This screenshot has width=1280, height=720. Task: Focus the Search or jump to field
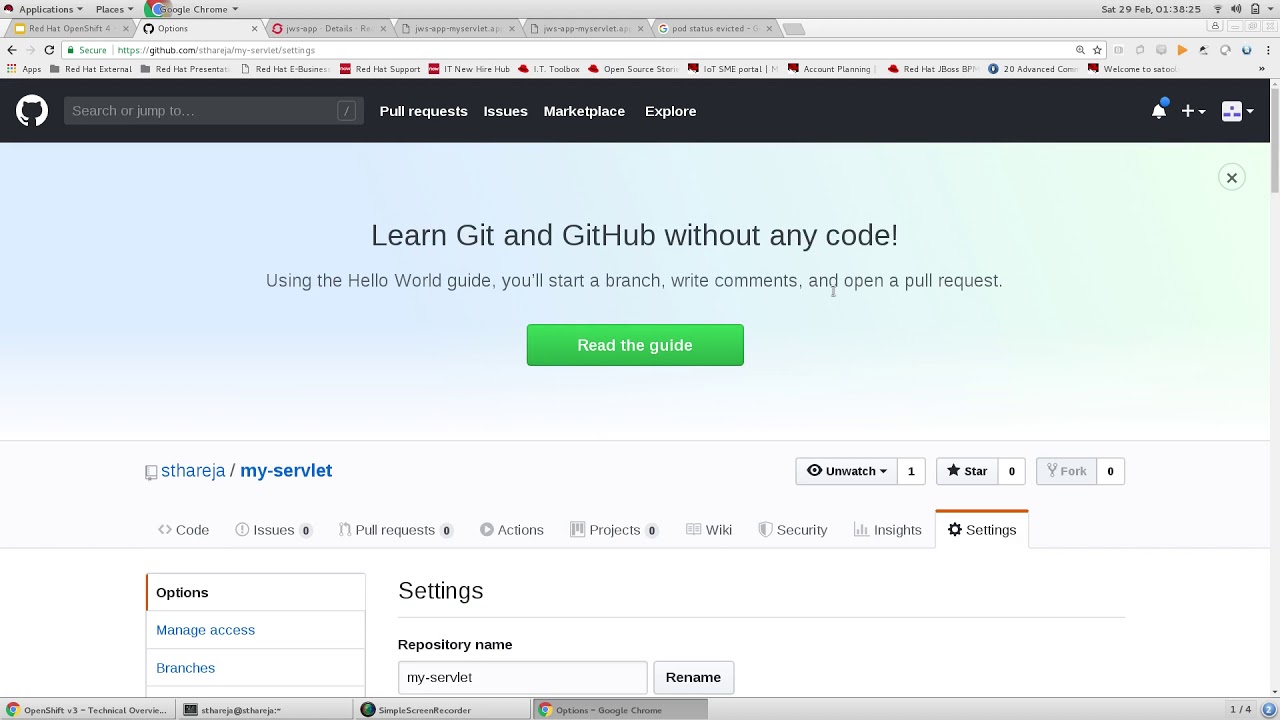point(213,111)
